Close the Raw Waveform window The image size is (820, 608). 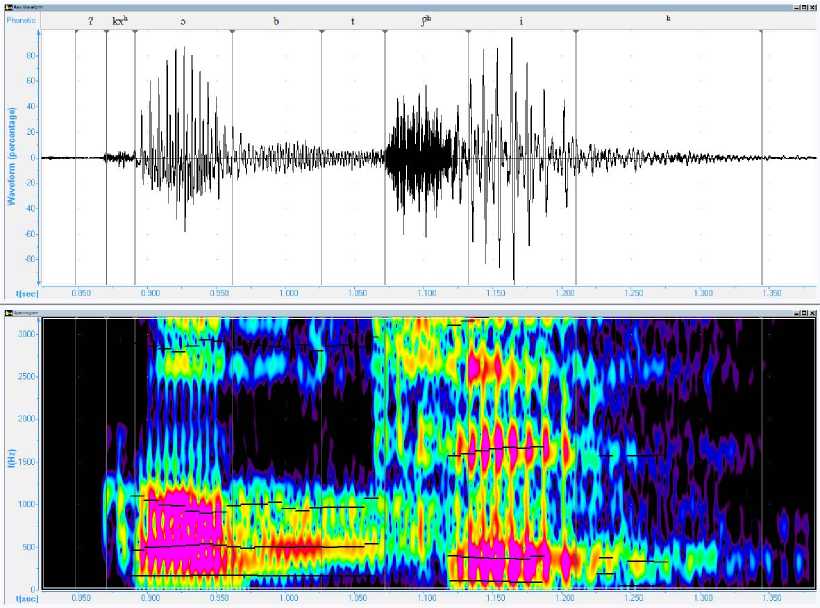pos(812,6)
